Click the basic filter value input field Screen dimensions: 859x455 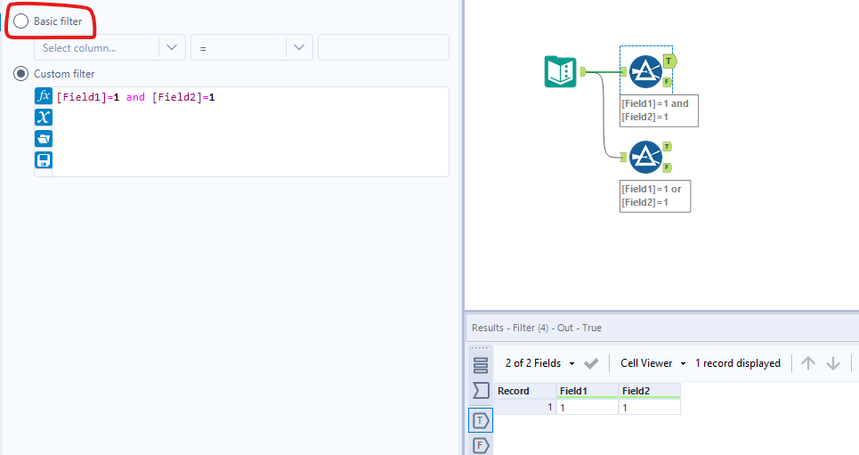[383, 48]
